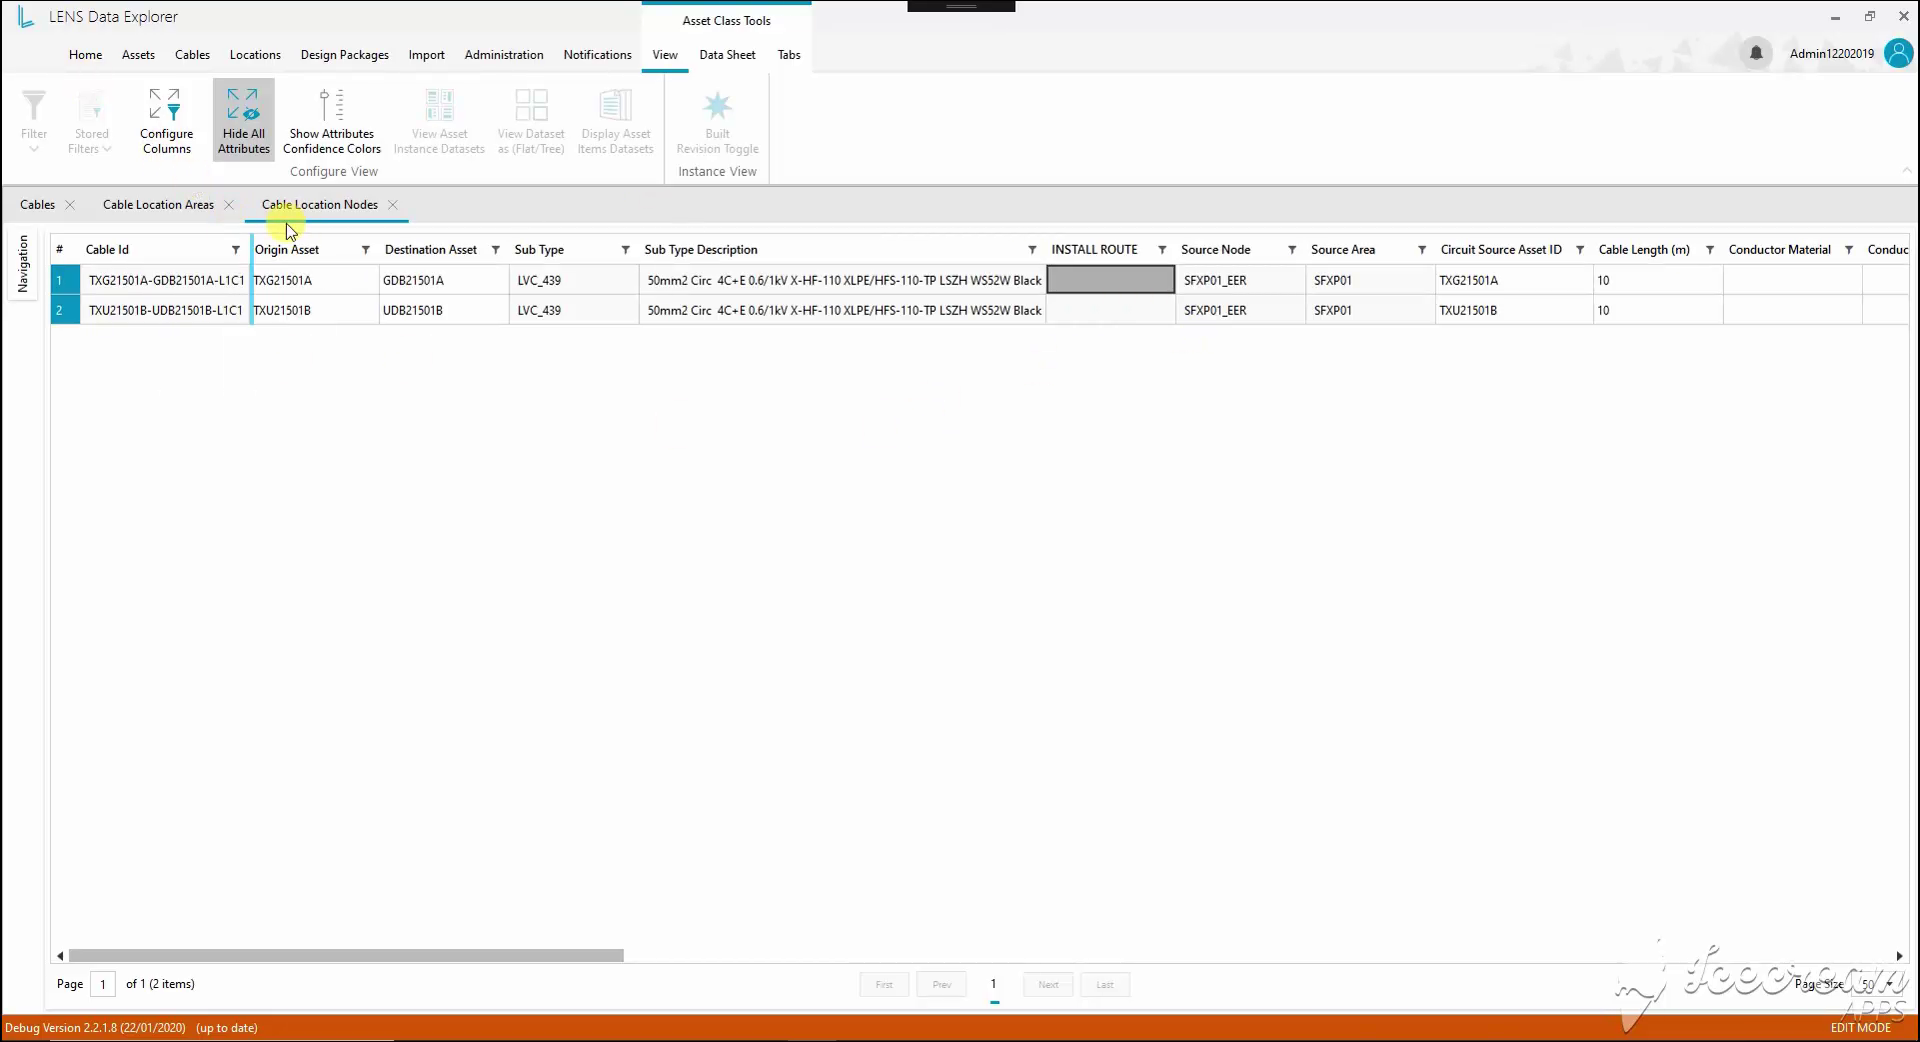1920x1042 pixels.
Task: Click the Prev page button
Action: click(x=942, y=985)
